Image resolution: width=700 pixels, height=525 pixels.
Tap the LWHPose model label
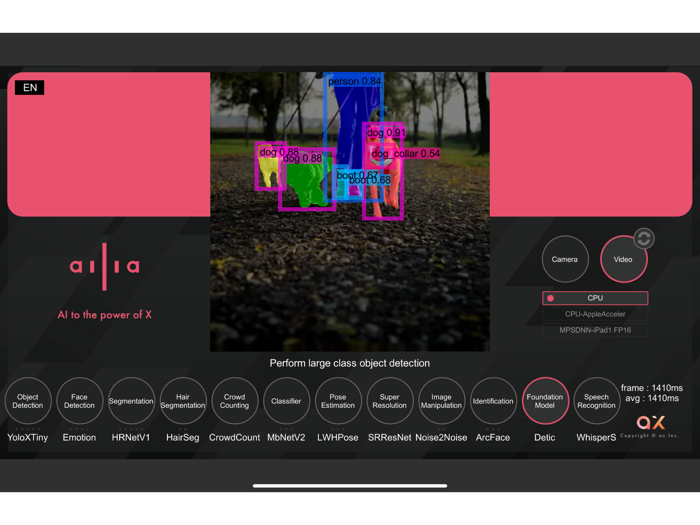(338, 438)
